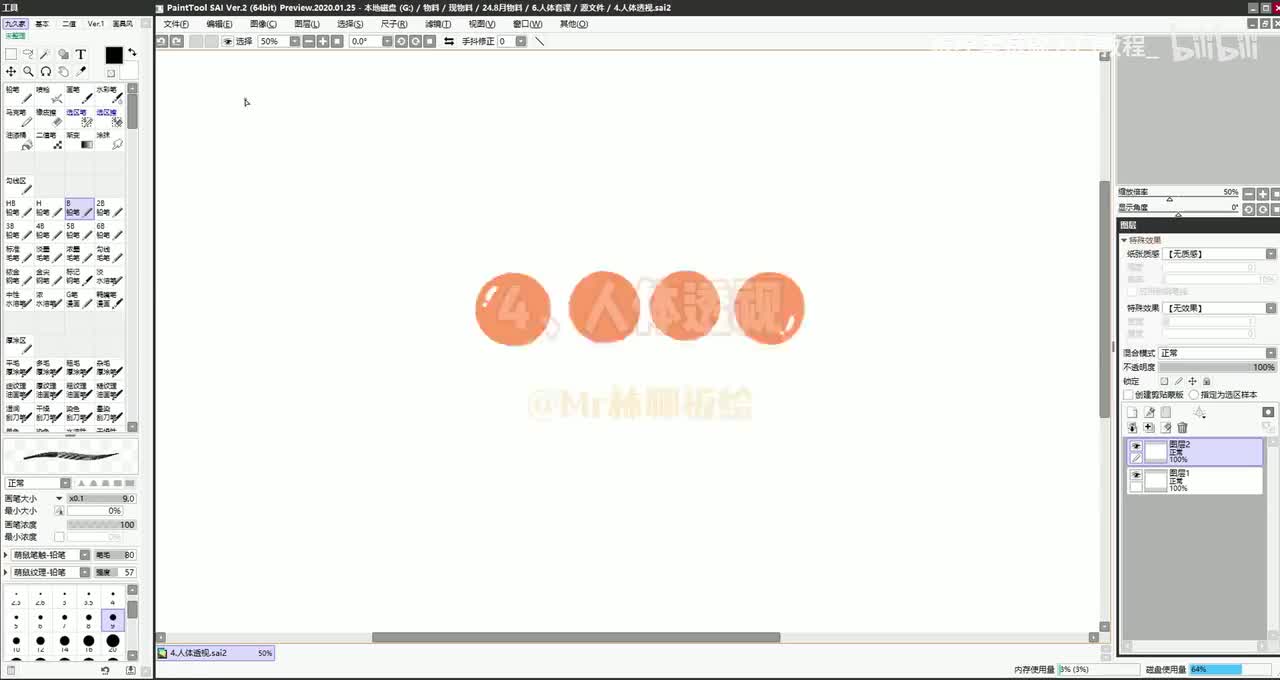Toggle visibility of 图层1
This screenshot has height=680, width=1280.
click(1136, 475)
